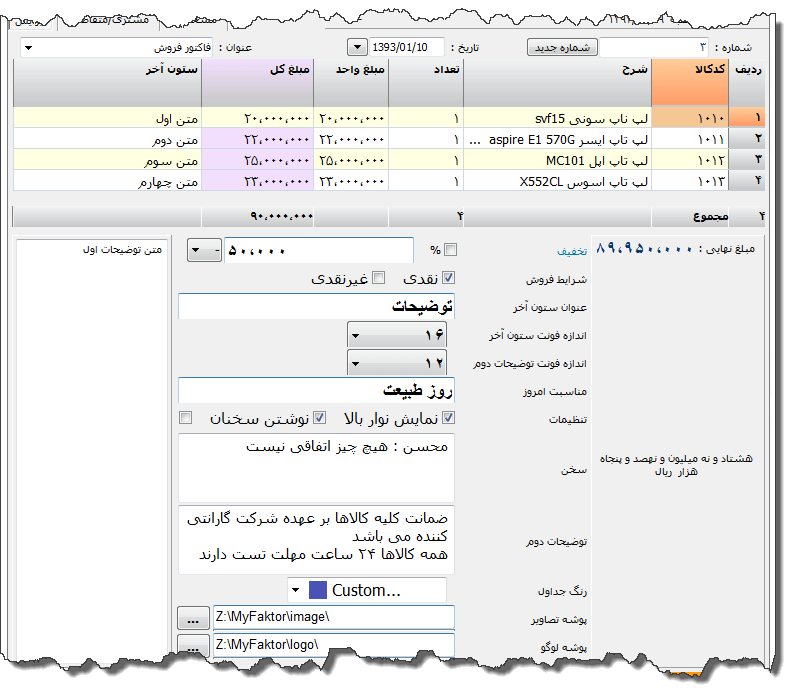
Task: Uncheck the نقدی (cash) checkbox
Action: pyautogui.click(x=449, y=278)
